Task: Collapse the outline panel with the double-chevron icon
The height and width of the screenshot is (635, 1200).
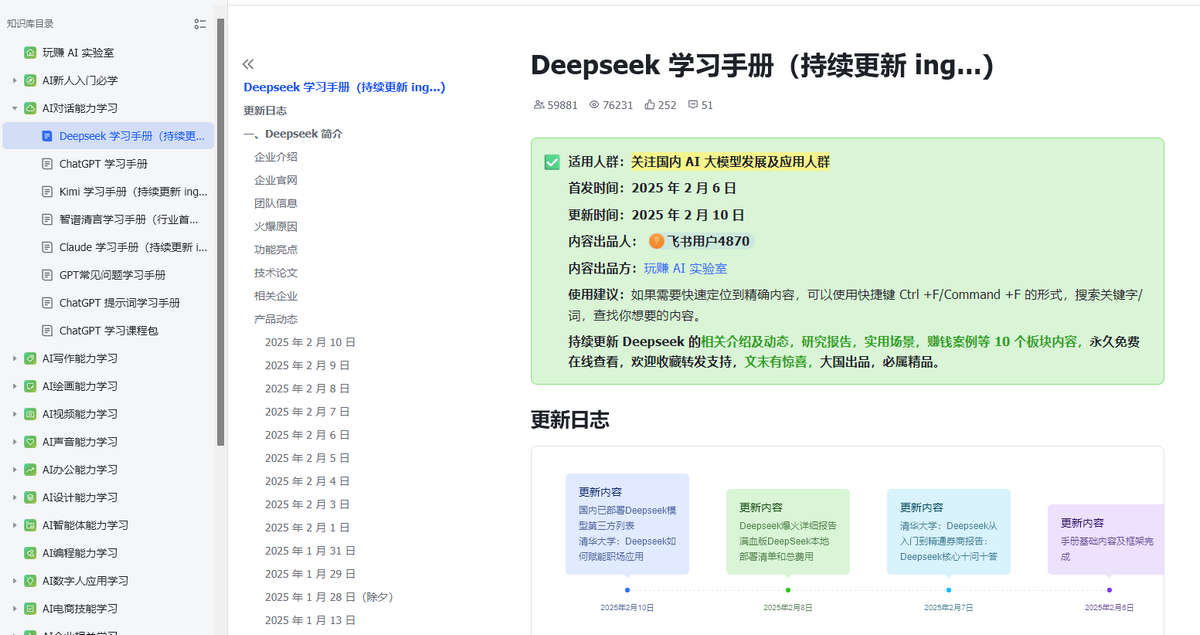Action: [249, 63]
